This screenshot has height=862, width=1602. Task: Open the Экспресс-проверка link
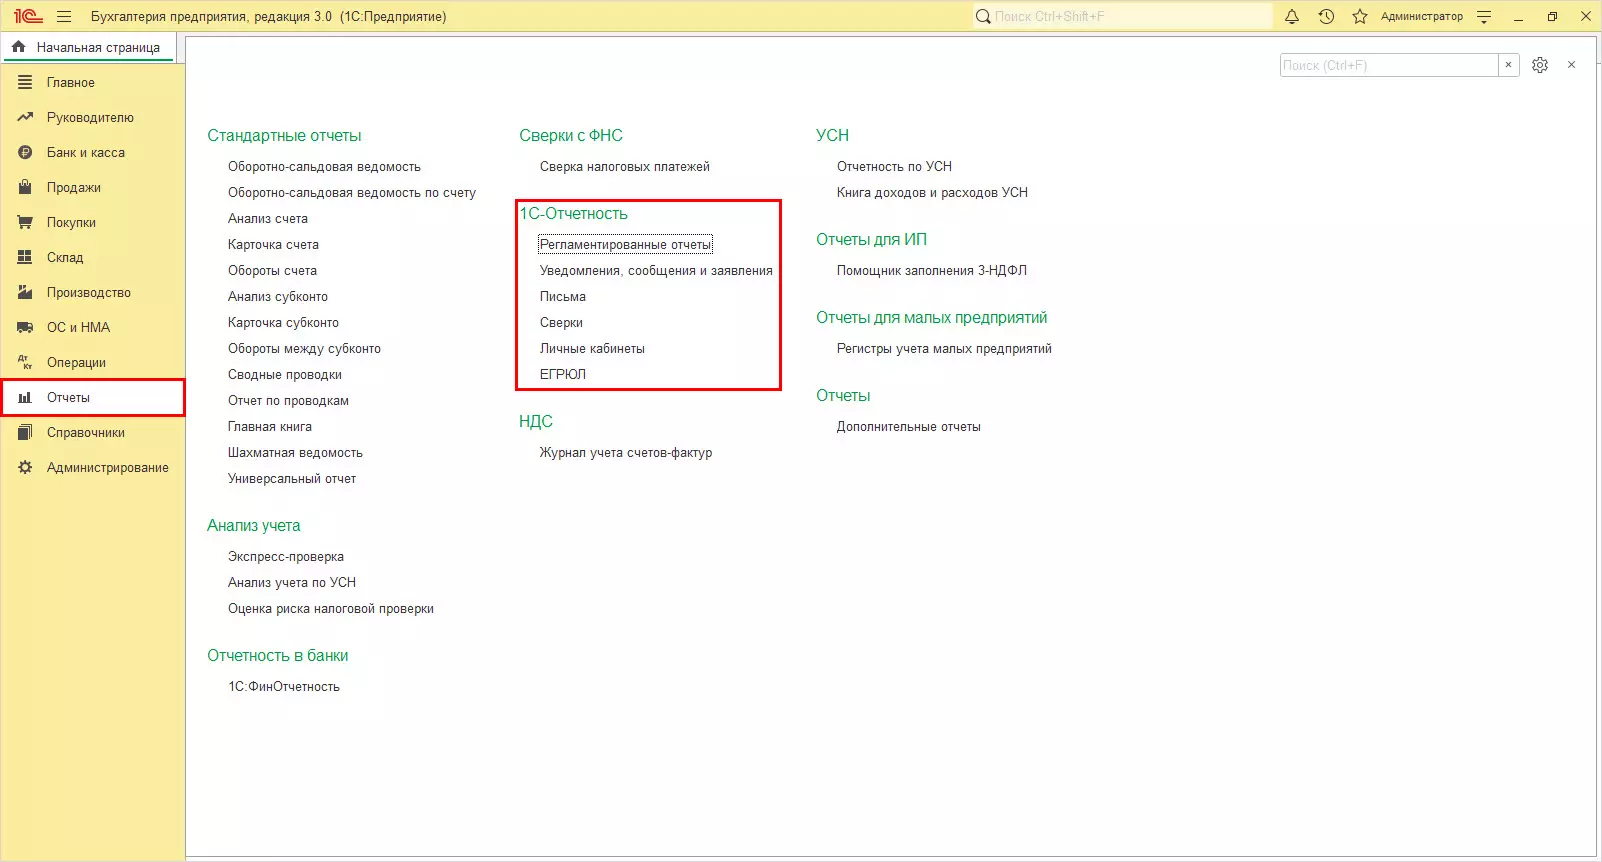pos(286,557)
